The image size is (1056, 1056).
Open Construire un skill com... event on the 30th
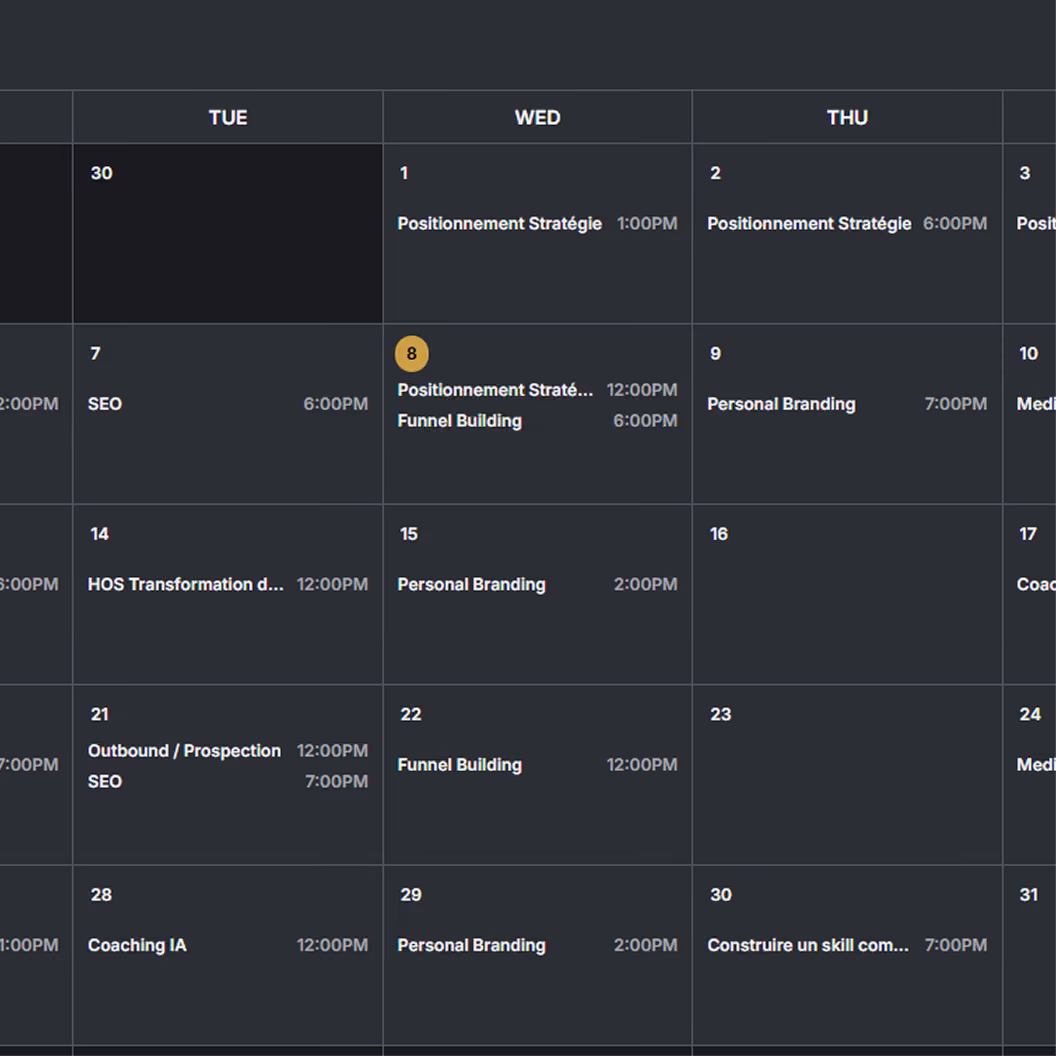tap(847, 946)
